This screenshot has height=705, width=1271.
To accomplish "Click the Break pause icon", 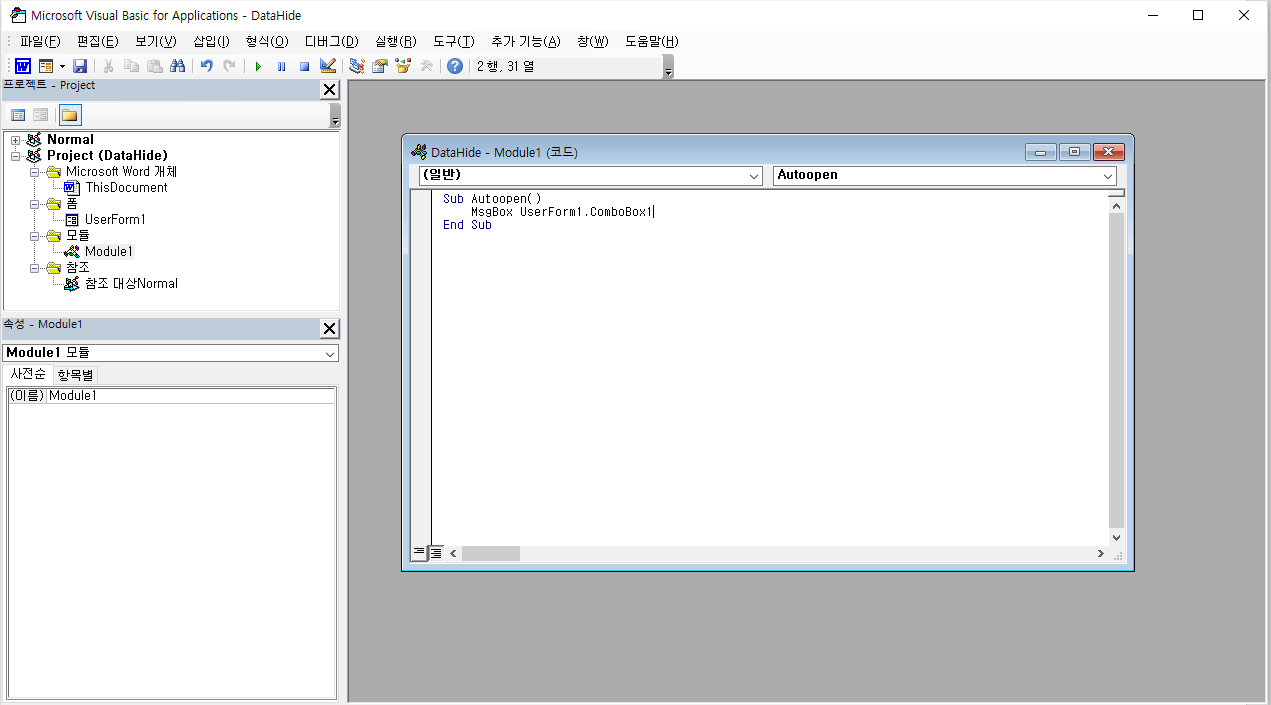I will [x=281, y=66].
